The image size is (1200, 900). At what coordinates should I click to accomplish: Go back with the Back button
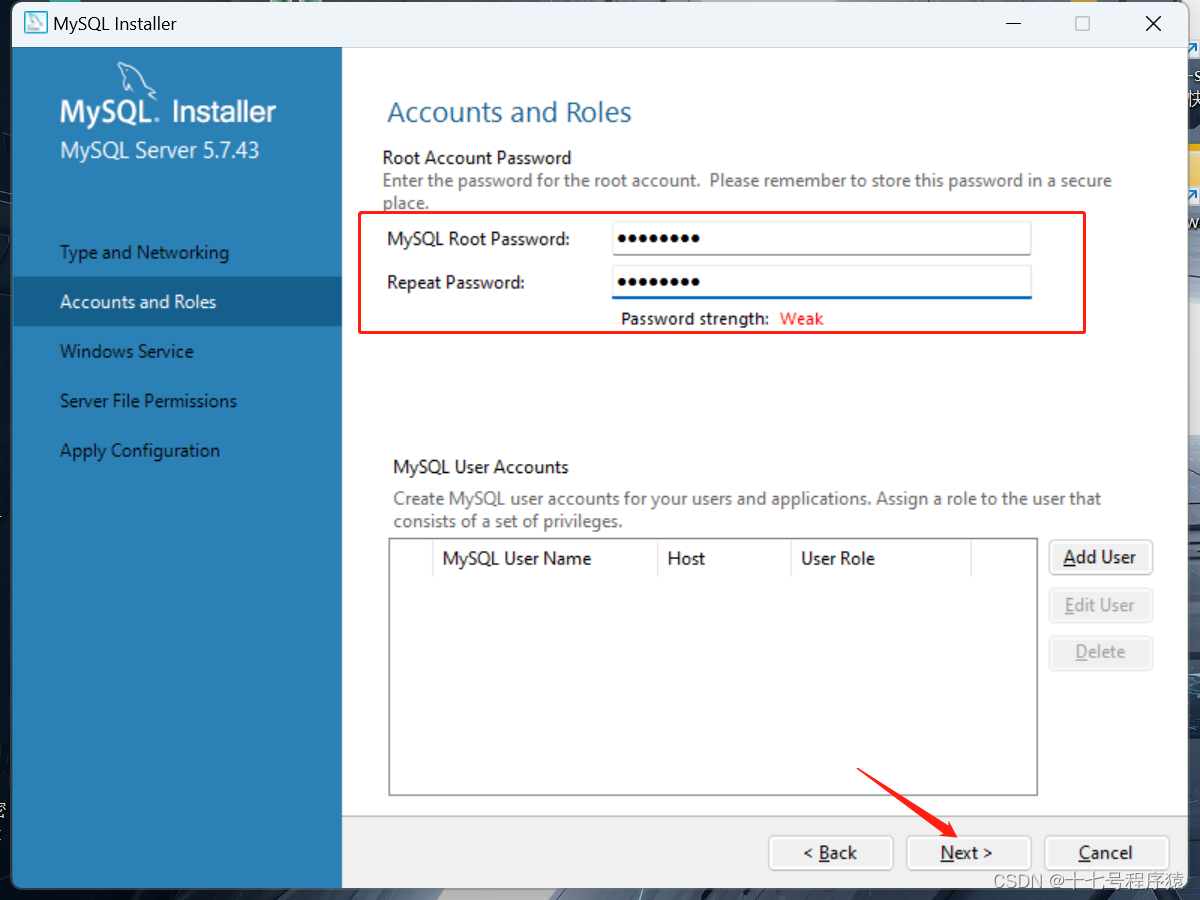(830, 853)
